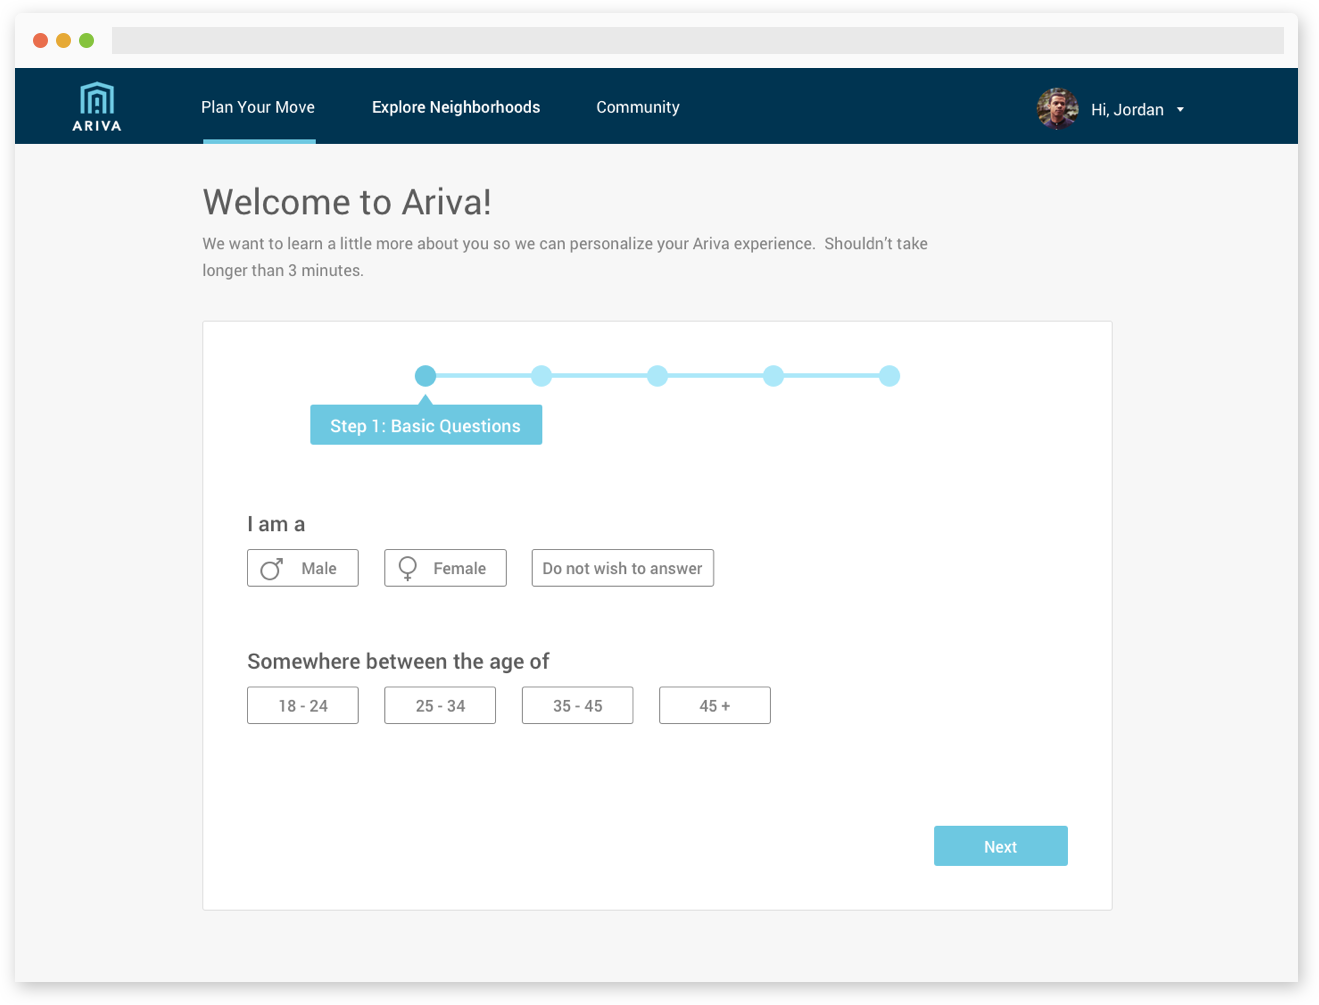The width and height of the screenshot is (1319, 1005).
Task: Select the '45 +' age range option
Action: (714, 705)
